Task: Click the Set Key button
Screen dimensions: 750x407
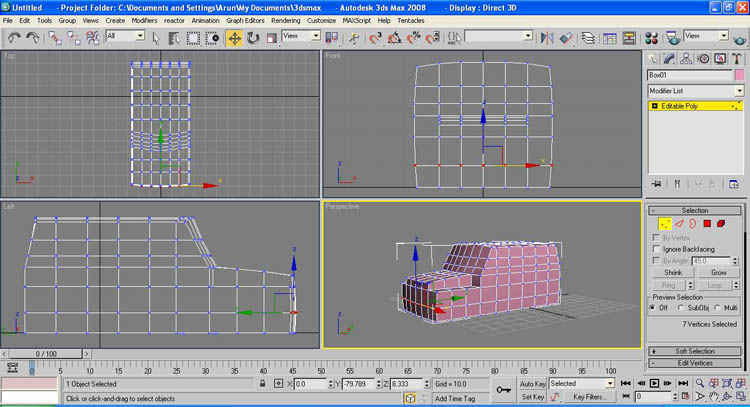Action: [532, 397]
